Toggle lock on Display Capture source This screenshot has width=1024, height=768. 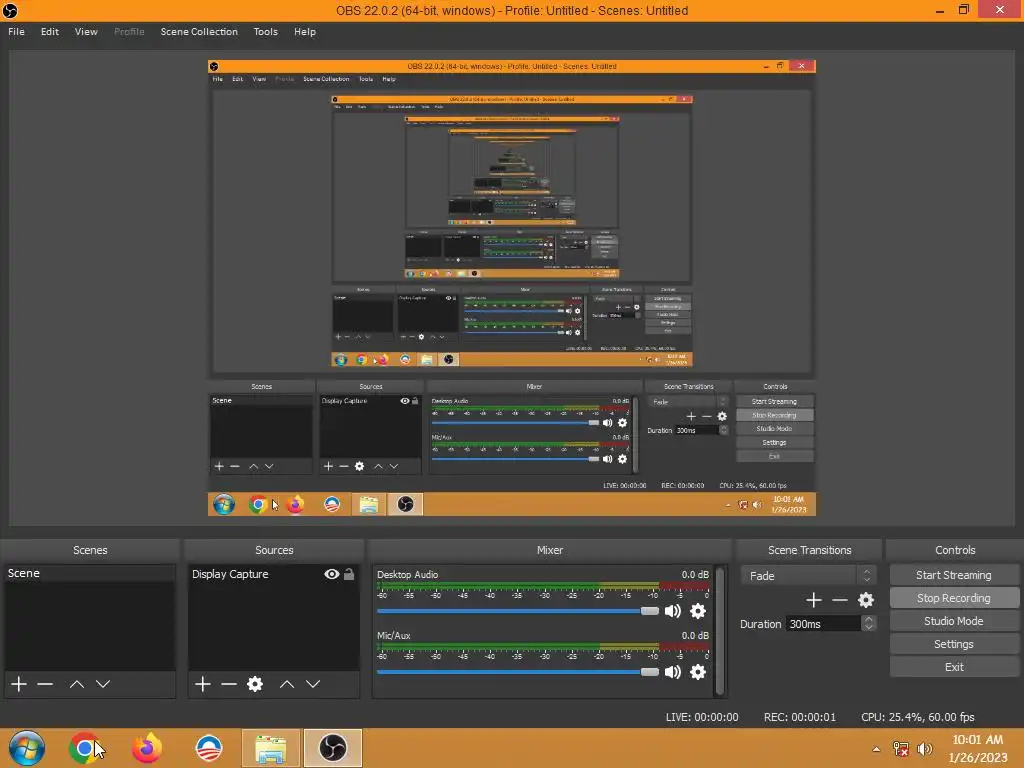coord(349,574)
